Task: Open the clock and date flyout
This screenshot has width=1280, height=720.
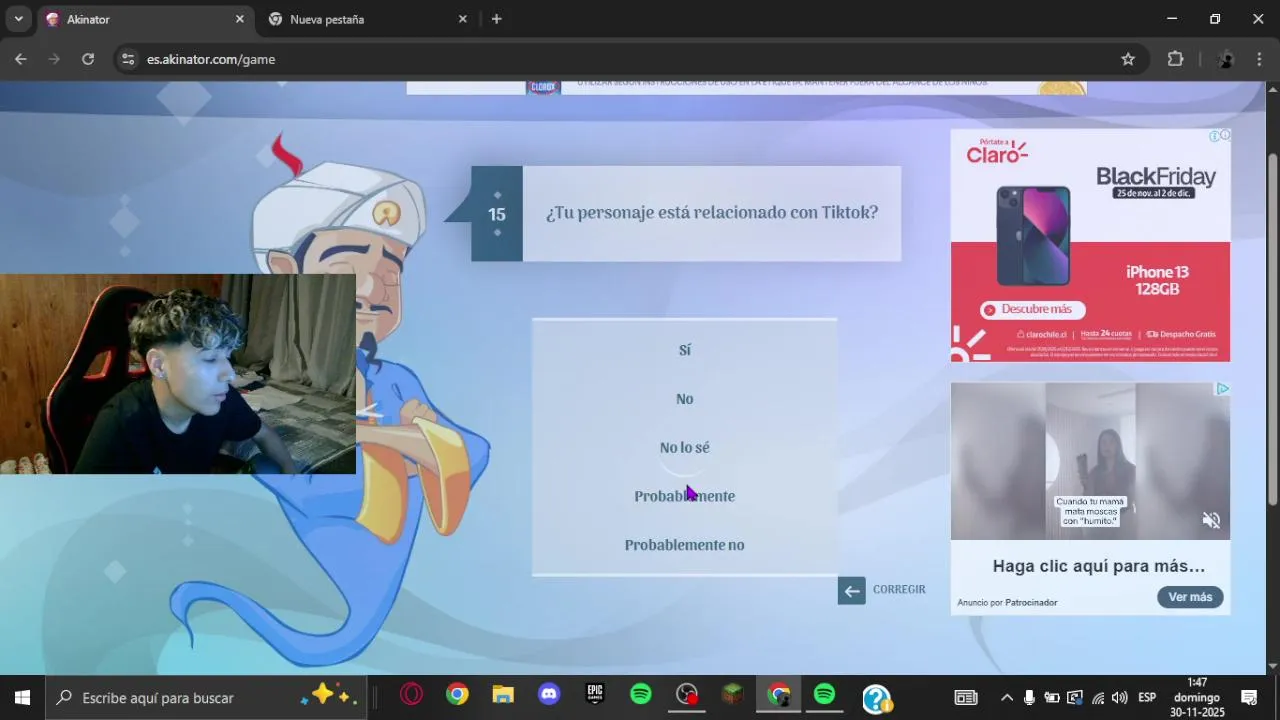Action: click(x=1197, y=698)
